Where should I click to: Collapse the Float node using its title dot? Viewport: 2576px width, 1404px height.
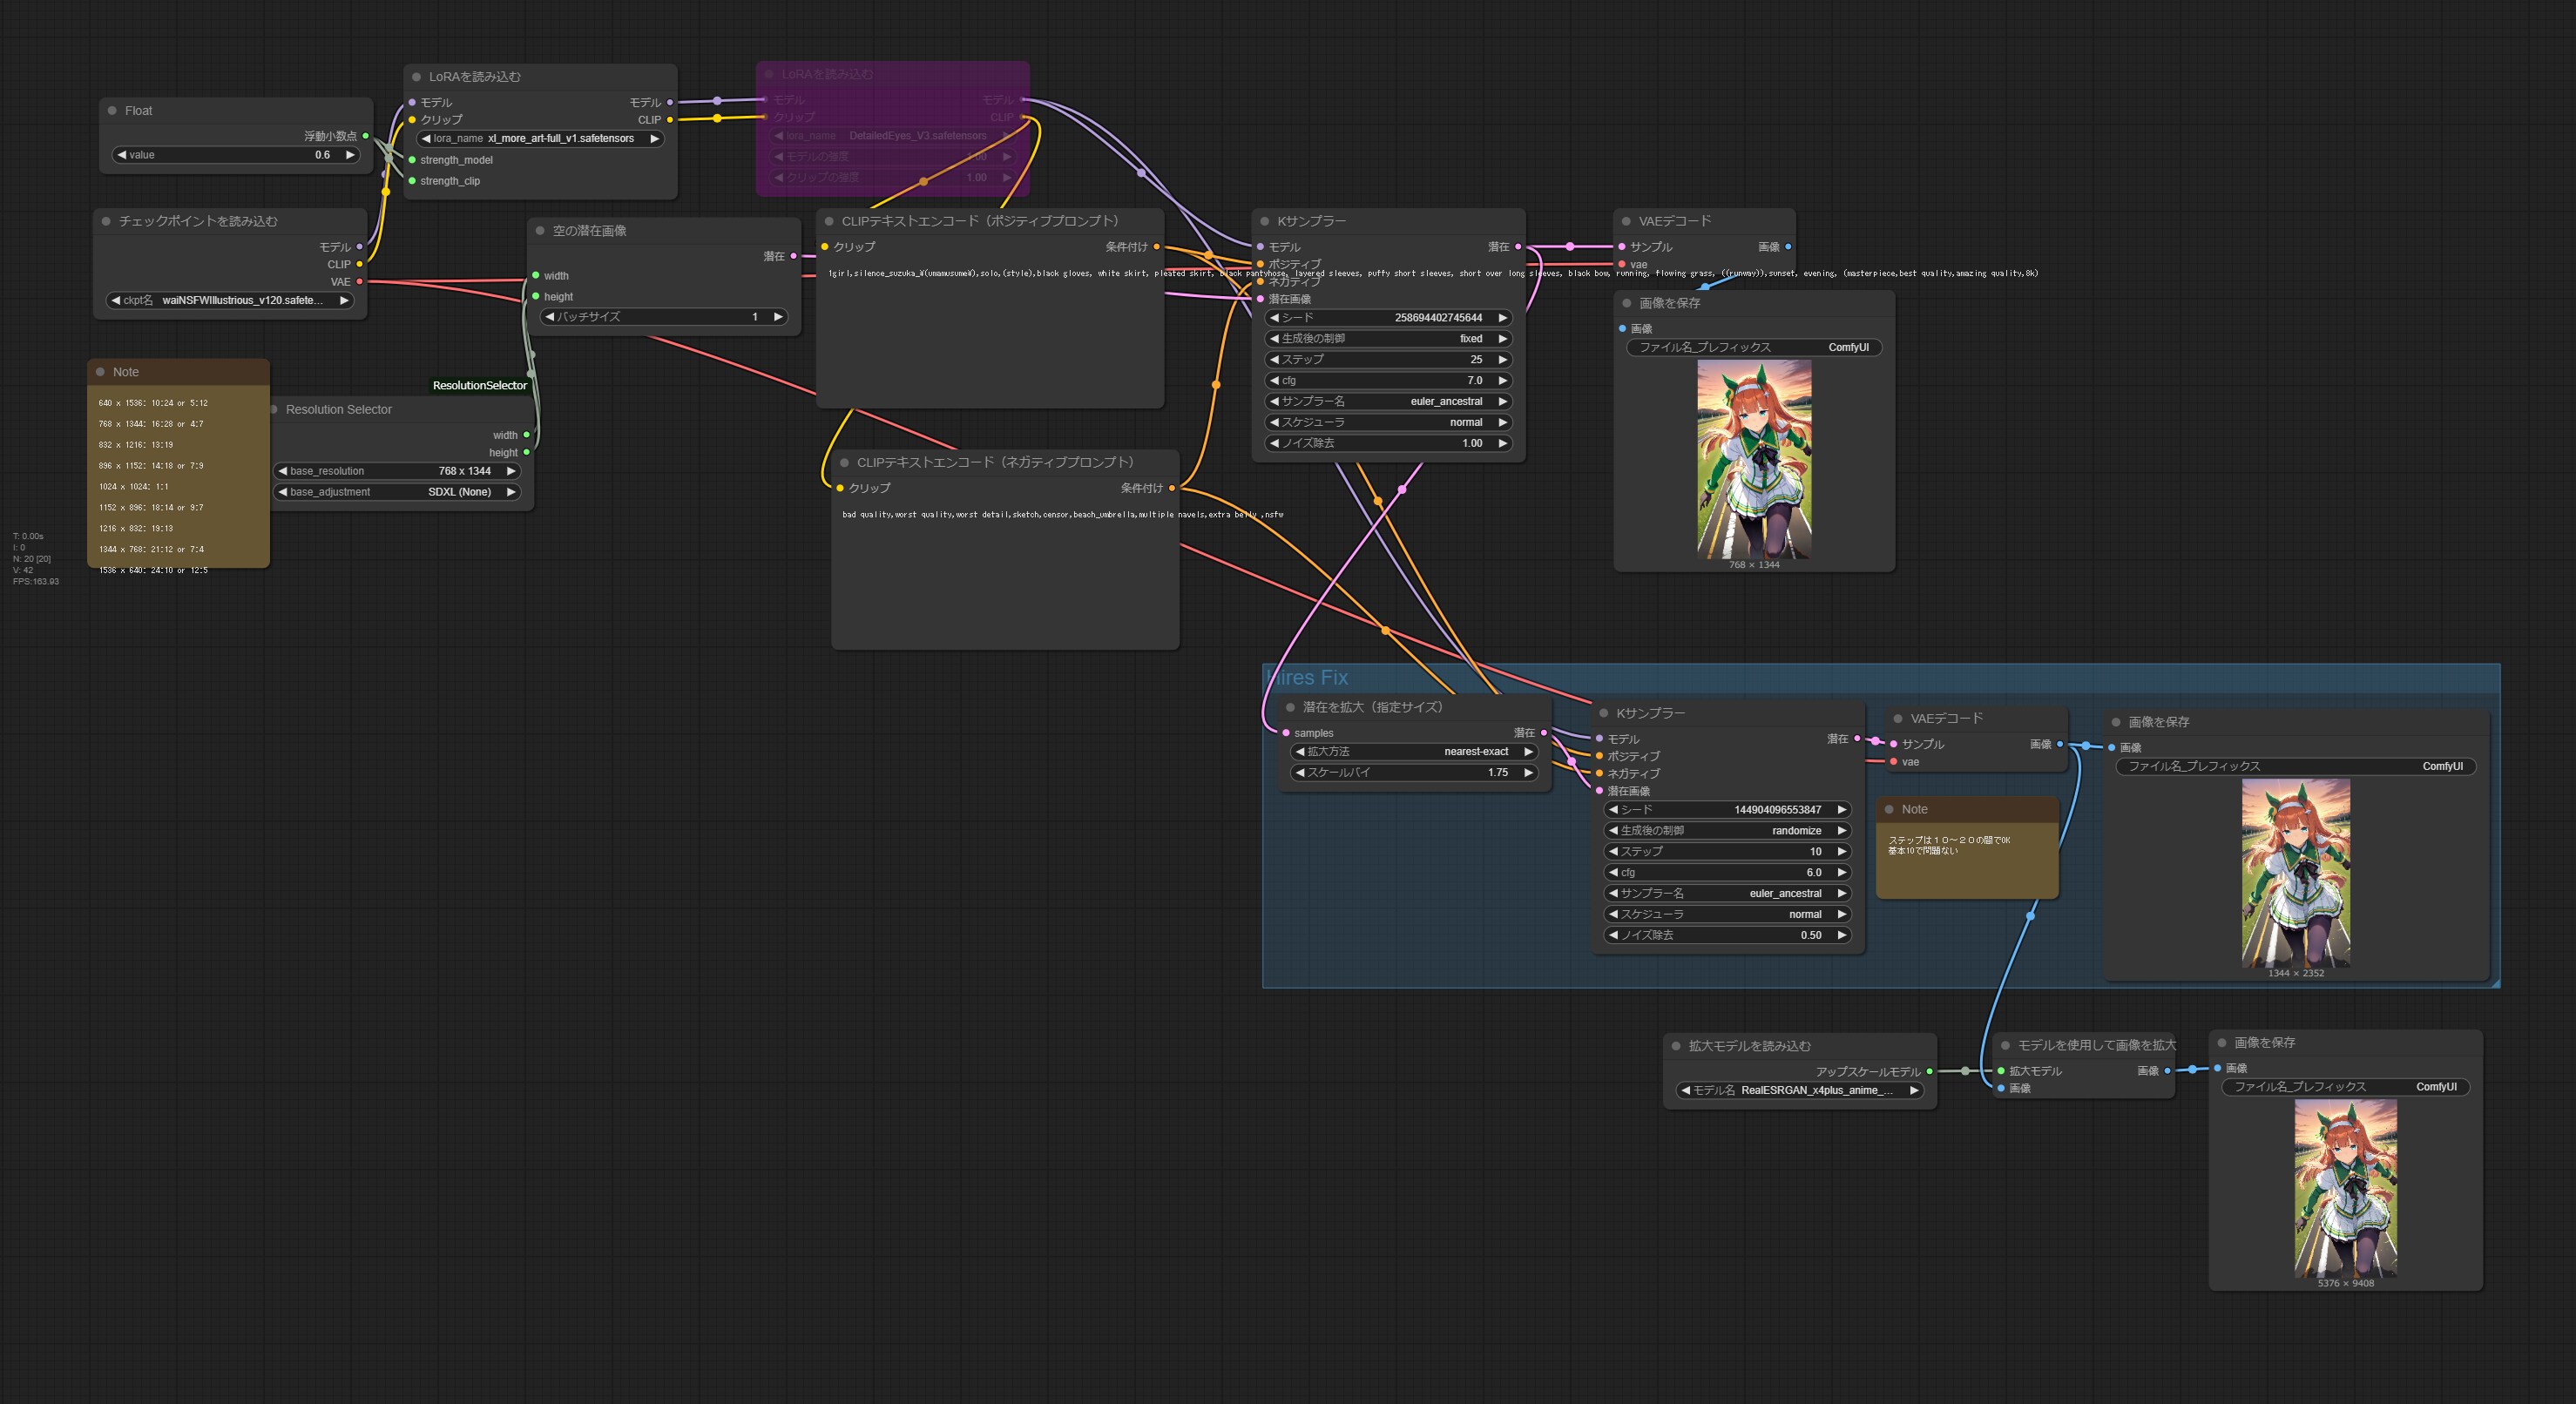(112, 111)
